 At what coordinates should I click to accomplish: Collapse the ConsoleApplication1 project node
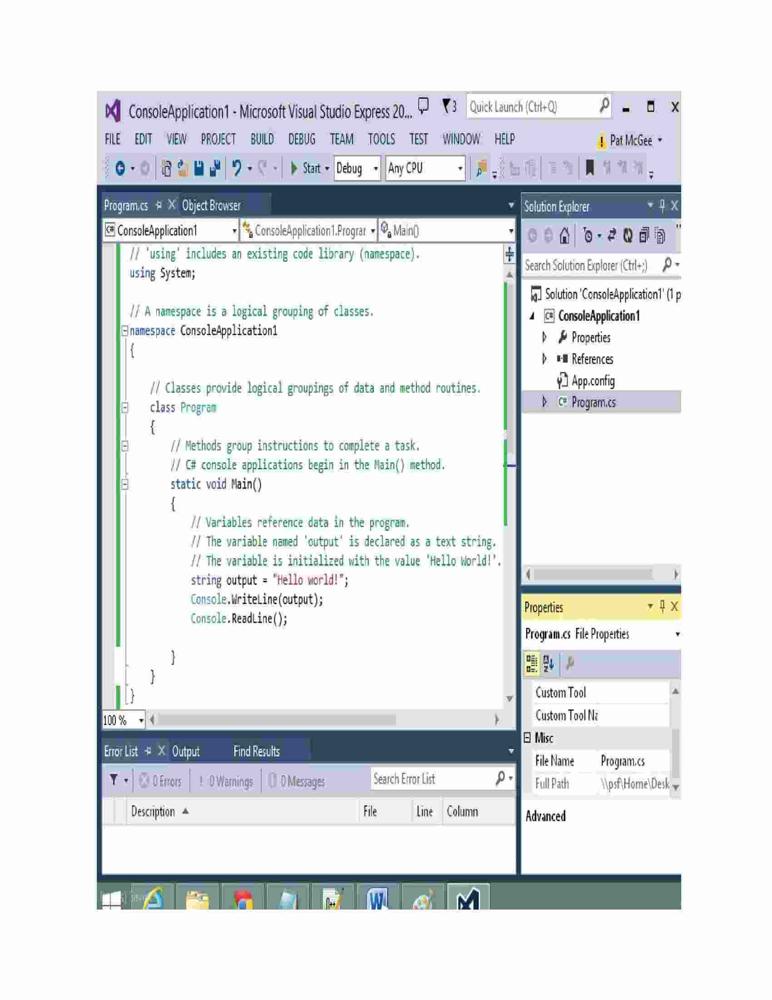coord(532,316)
